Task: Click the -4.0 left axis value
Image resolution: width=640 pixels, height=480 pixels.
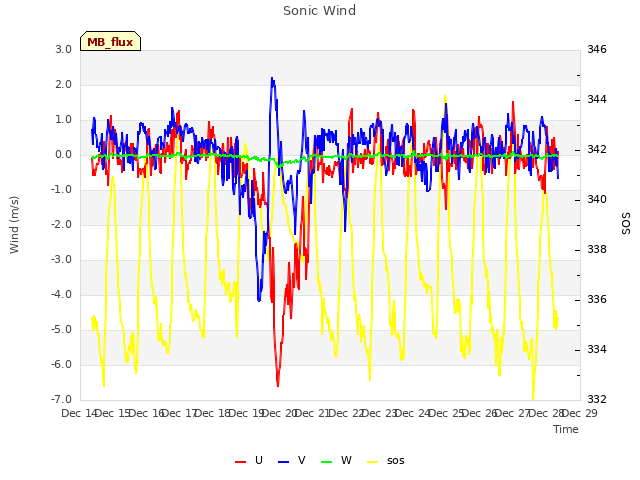Action: [x=62, y=295]
